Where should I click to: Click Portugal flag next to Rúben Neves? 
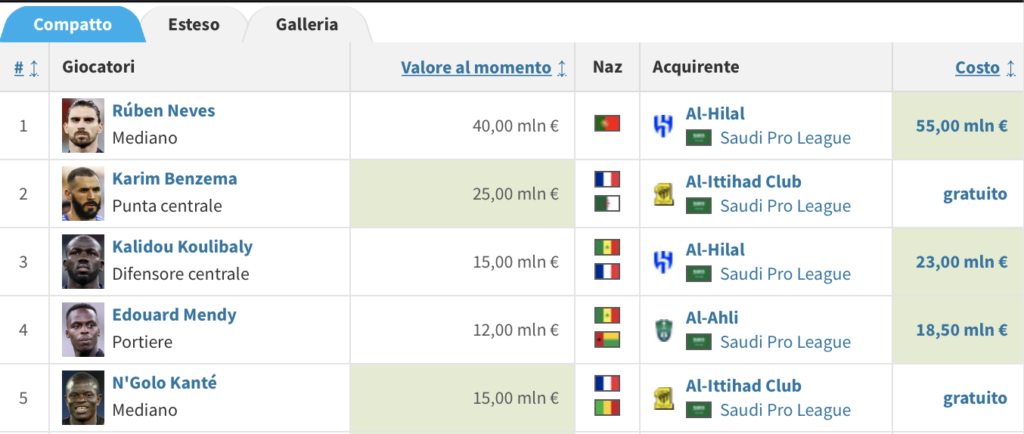607,124
